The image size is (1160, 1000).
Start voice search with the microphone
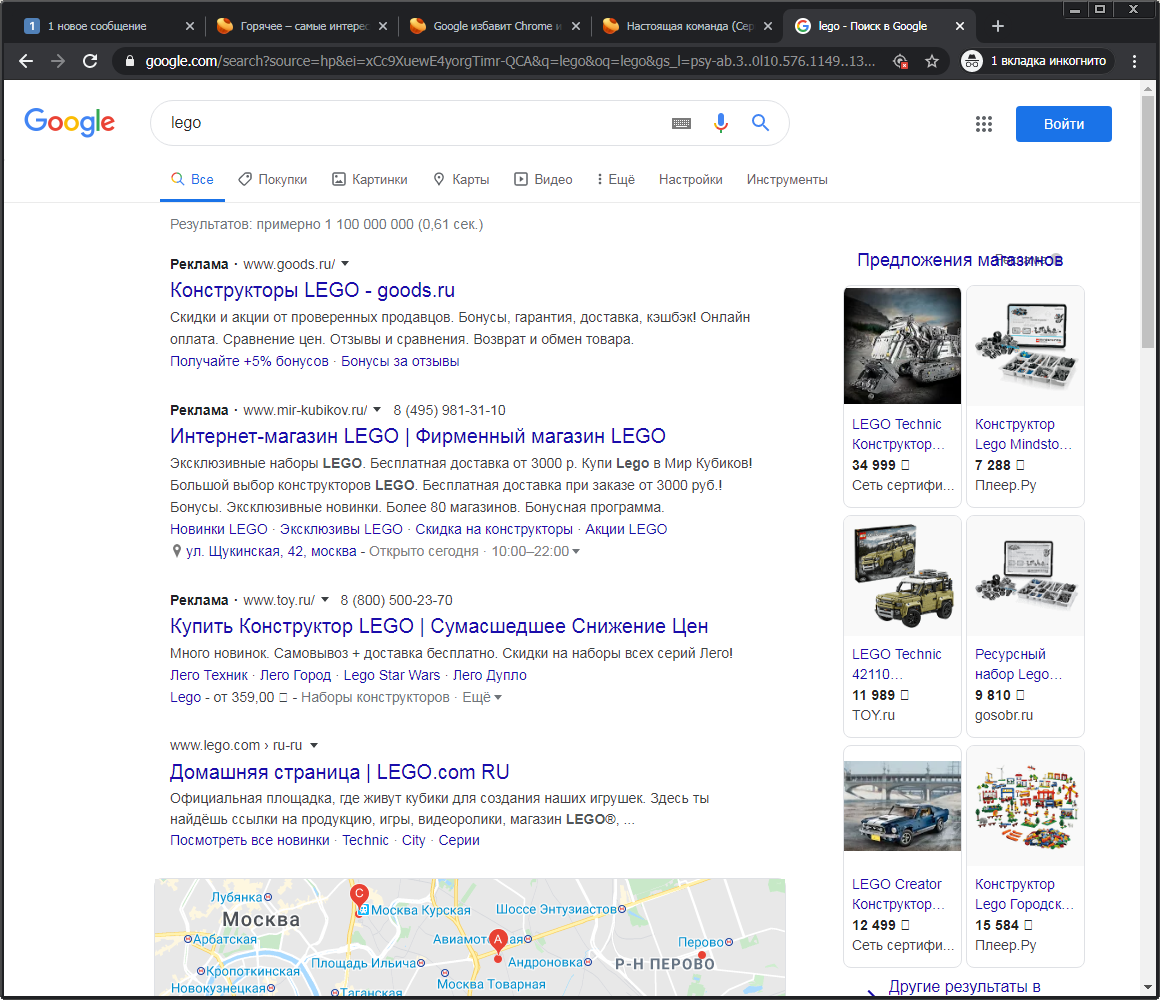tap(721, 123)
